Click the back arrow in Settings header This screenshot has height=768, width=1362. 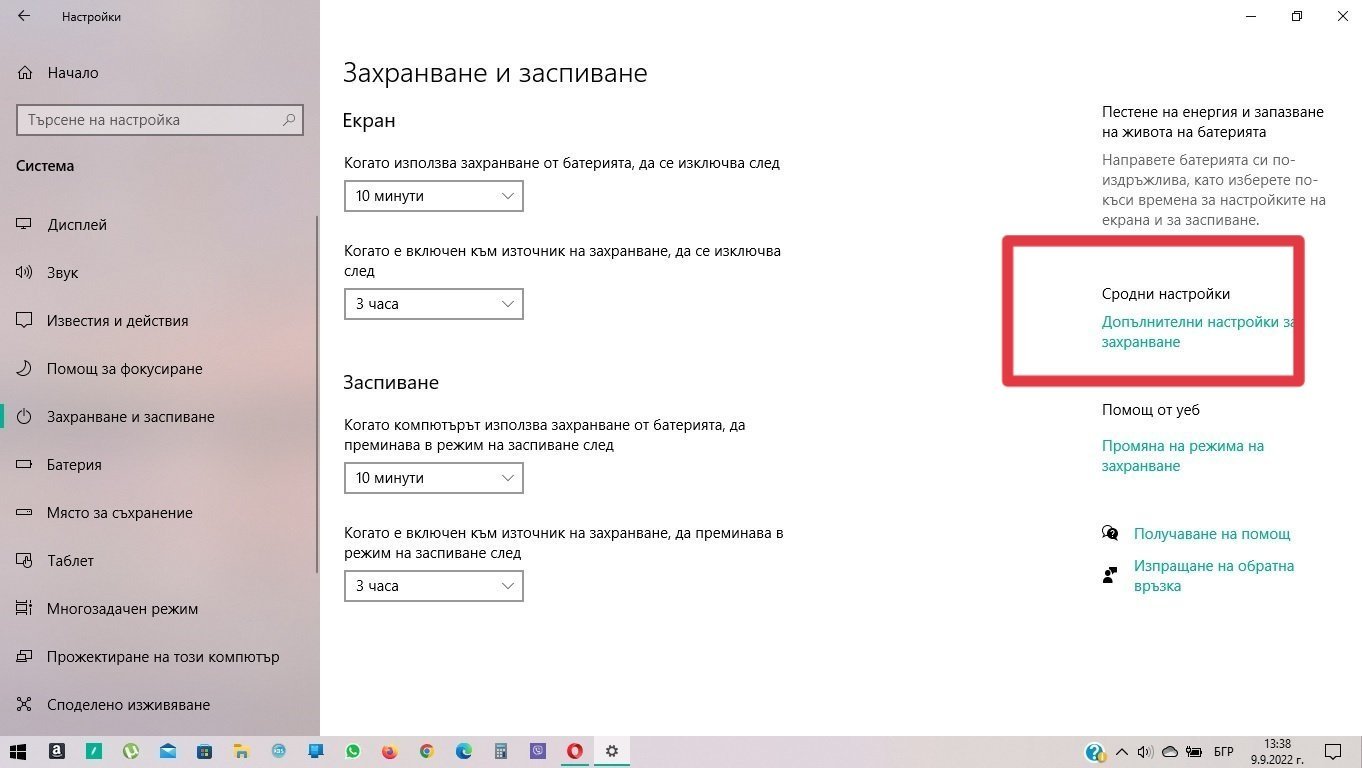click(24, 16)
